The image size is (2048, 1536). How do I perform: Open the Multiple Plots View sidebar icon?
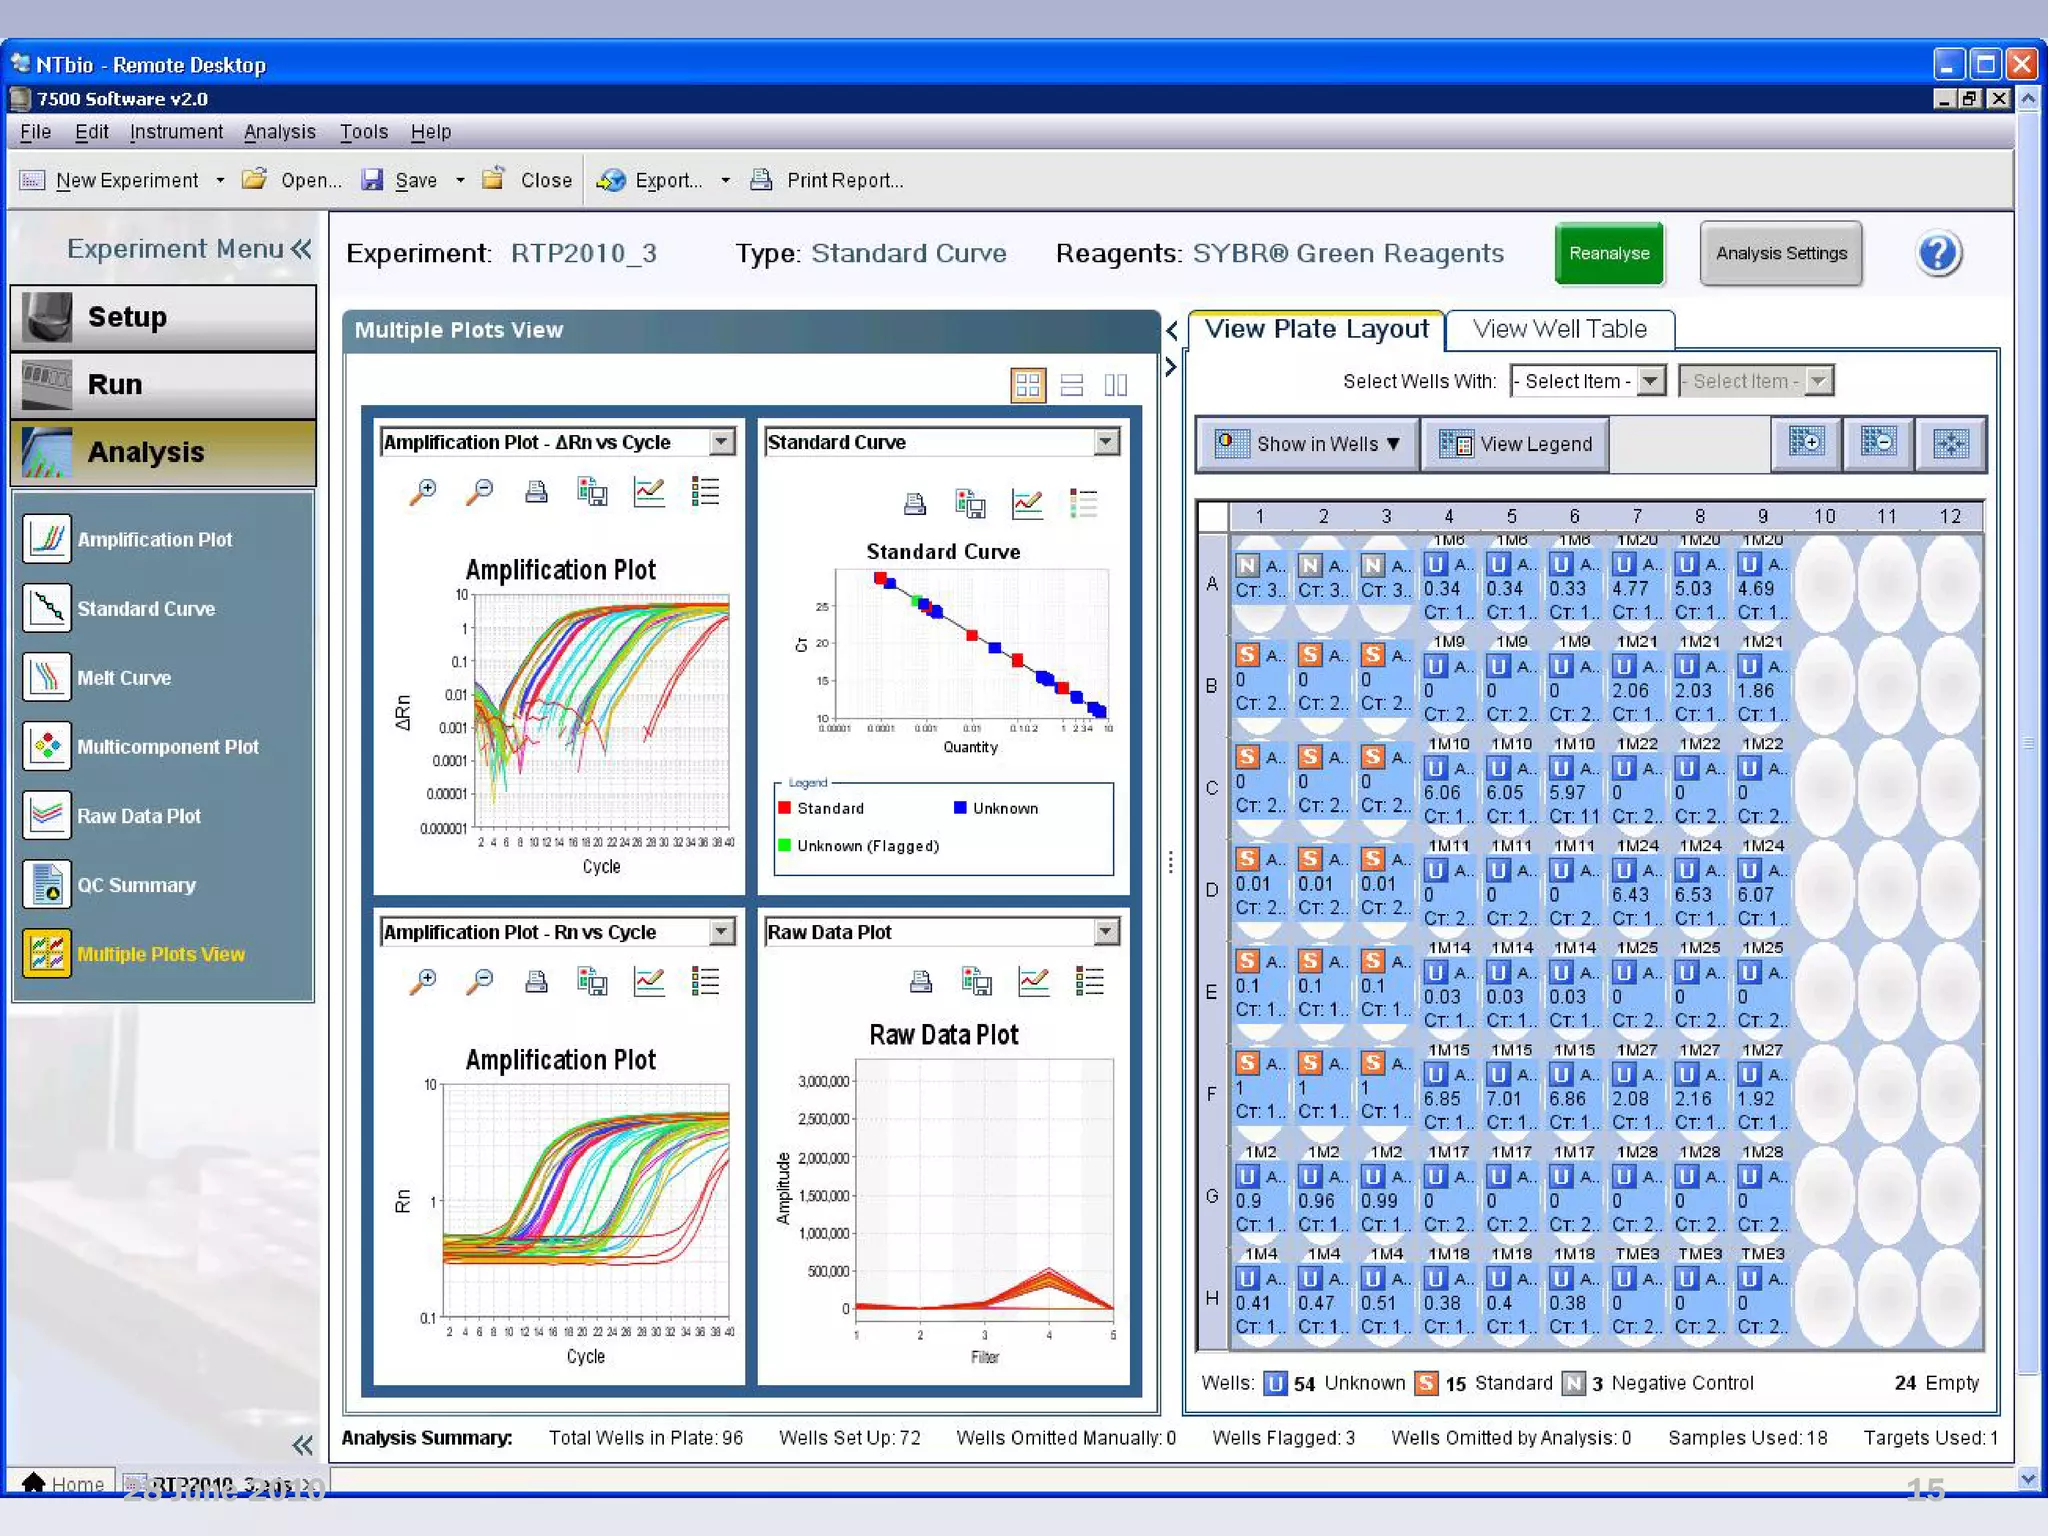[x=46, y=953]
